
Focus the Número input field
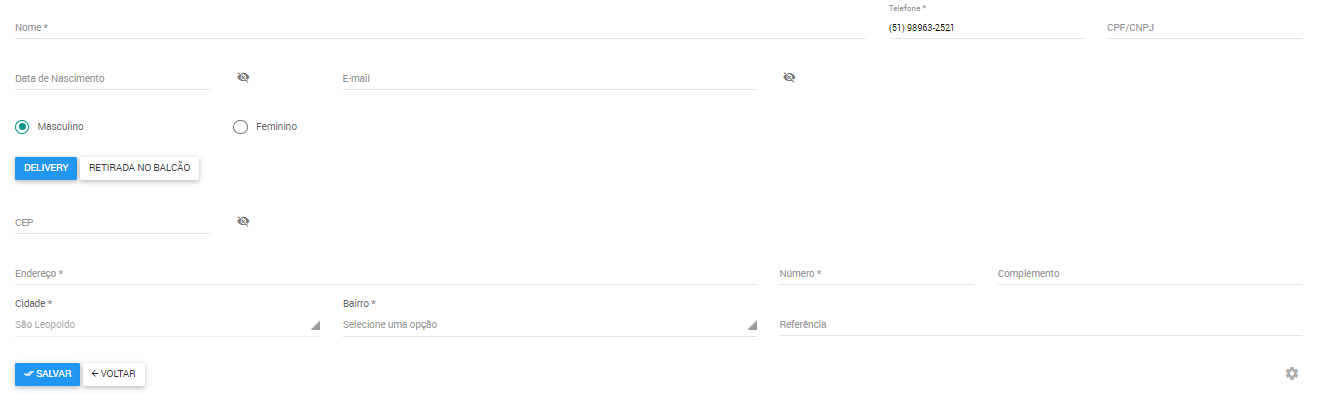click(877, 273)
